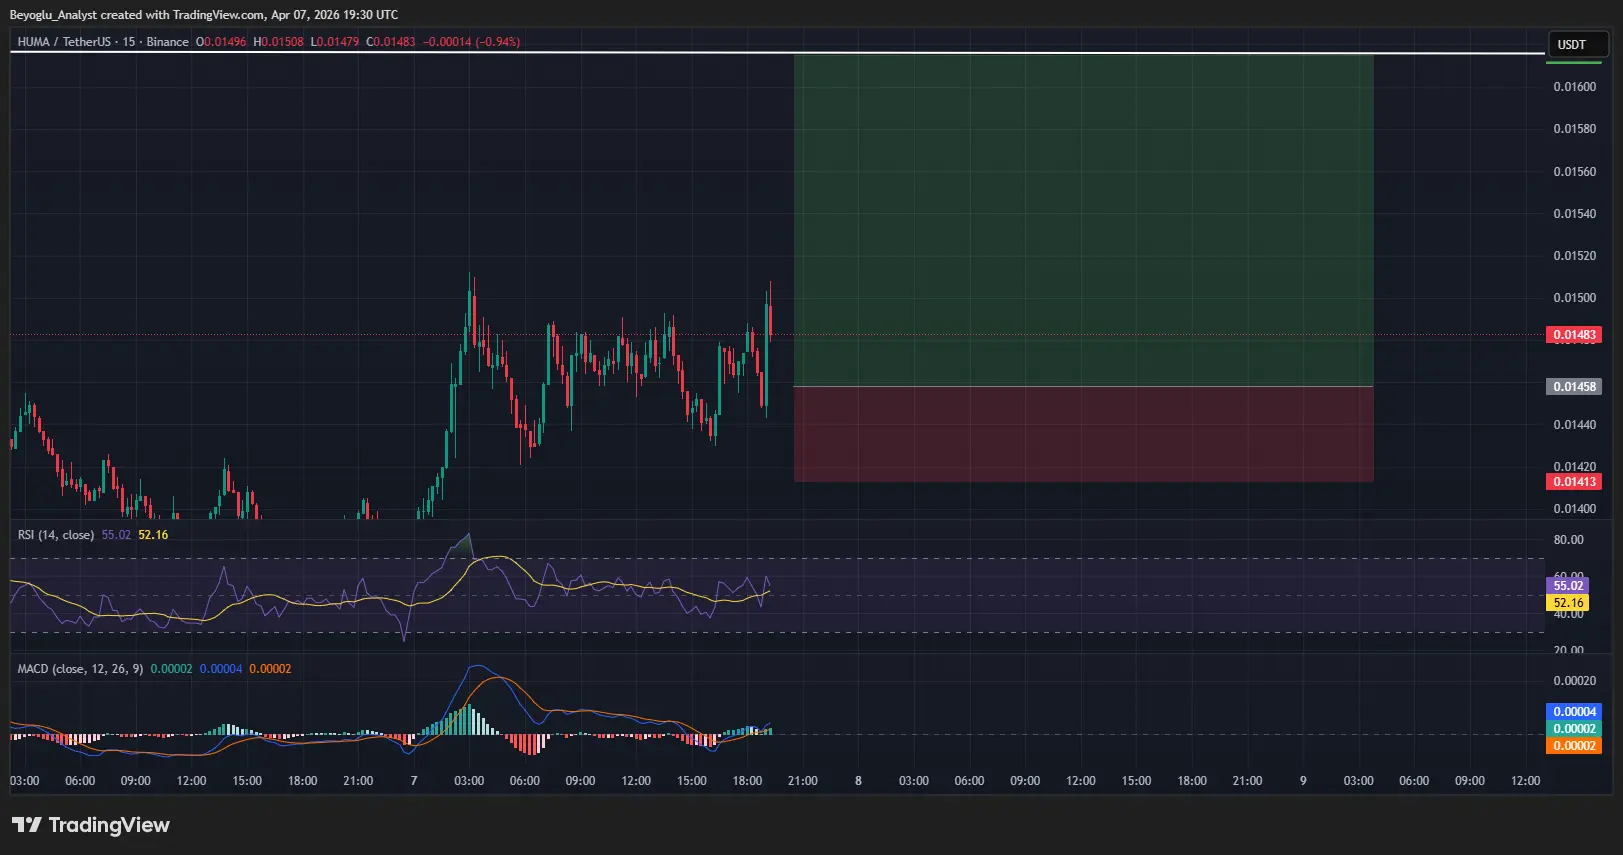1623x855 pixels.
Task: Click the 0.01600 price axis tick
Action: click(x=1575, y=87)
